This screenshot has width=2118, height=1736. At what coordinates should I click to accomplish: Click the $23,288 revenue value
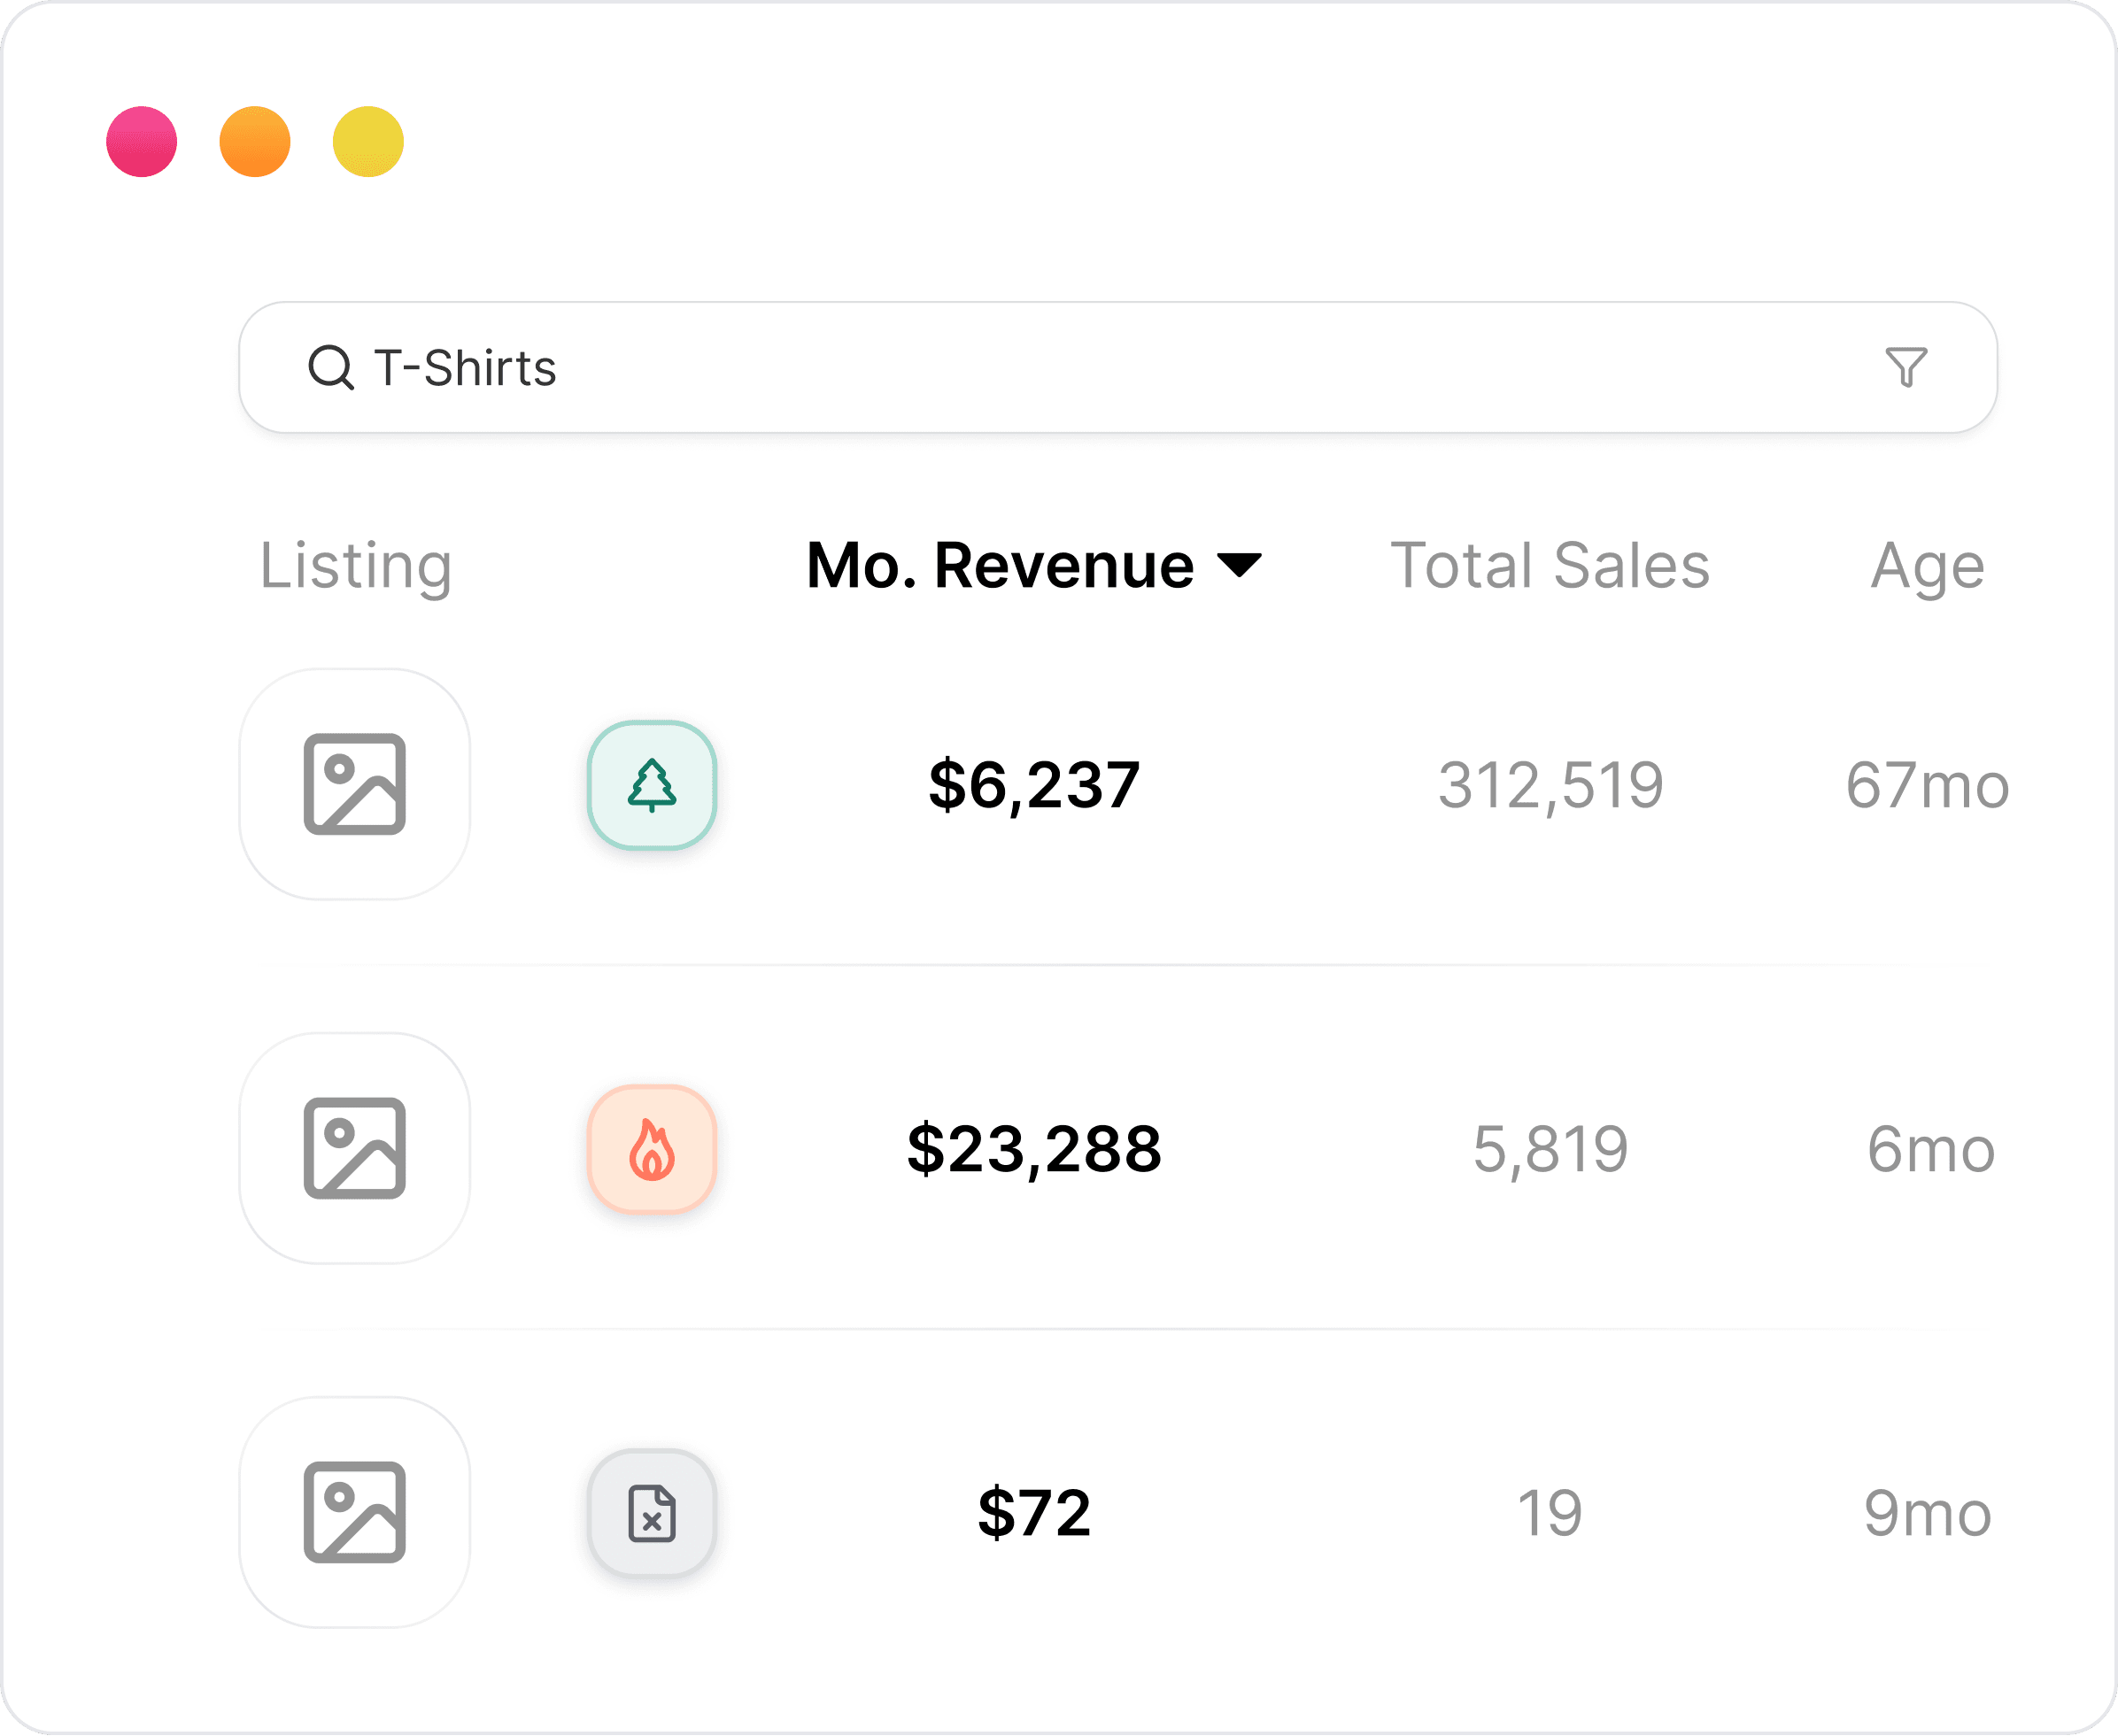(x=1034, y=1149)
